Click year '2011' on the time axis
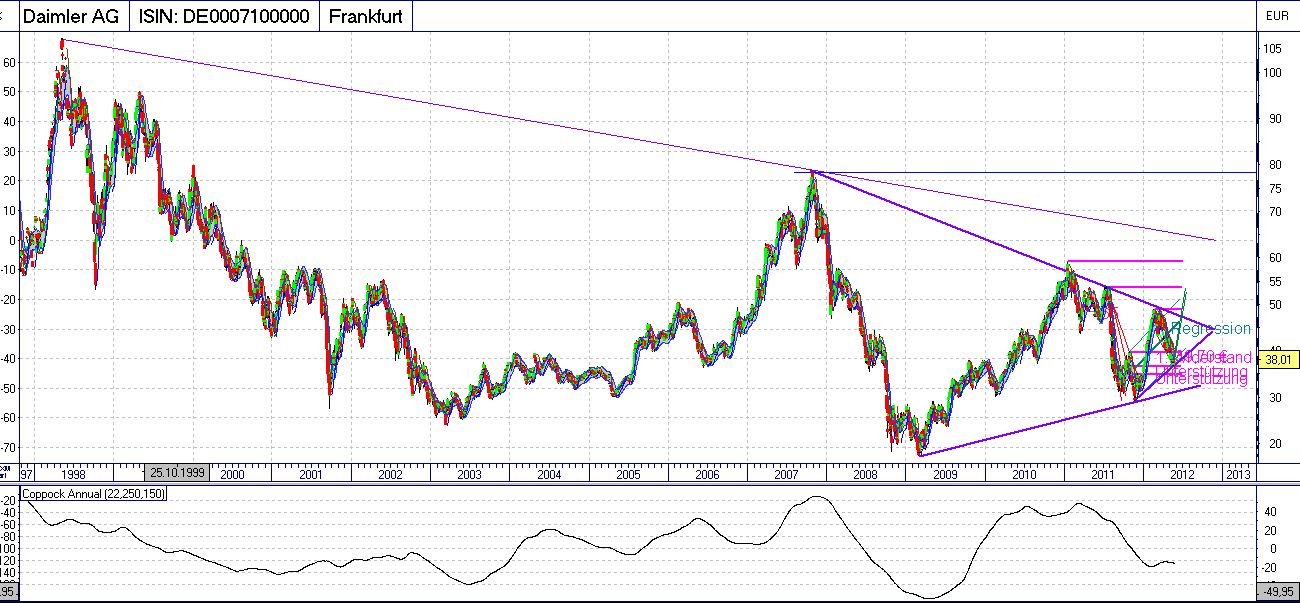Screen dimensions: 1300x603 pyautogui.click(x=1103, y=474)
